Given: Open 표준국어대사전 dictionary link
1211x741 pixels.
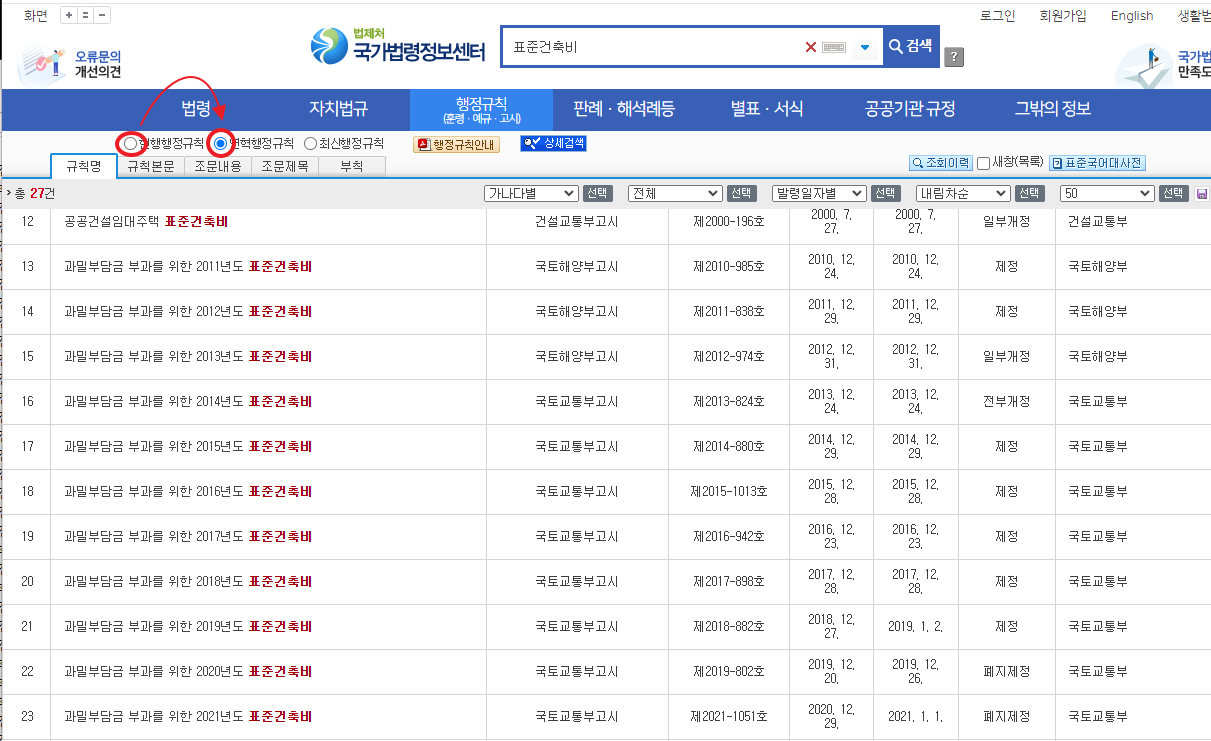Looking at the screenshot, I should pos(1097,163).
